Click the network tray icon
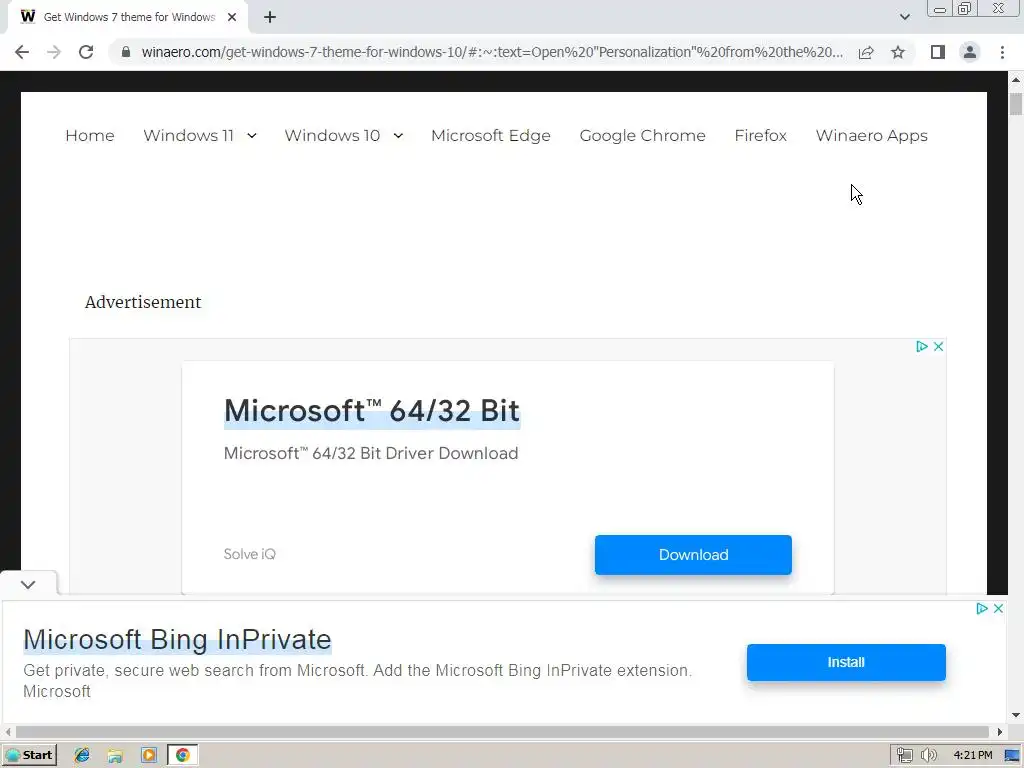This screenshot has height=768, width=1024. (904, 756)
